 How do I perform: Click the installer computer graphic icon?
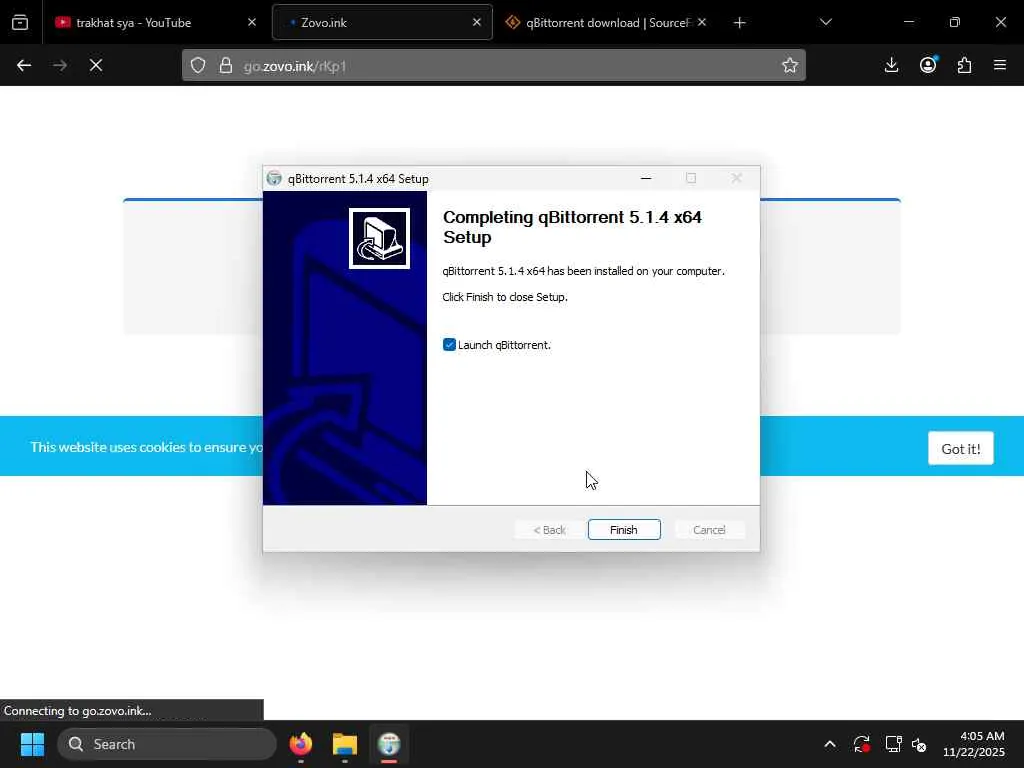point(379,238)
